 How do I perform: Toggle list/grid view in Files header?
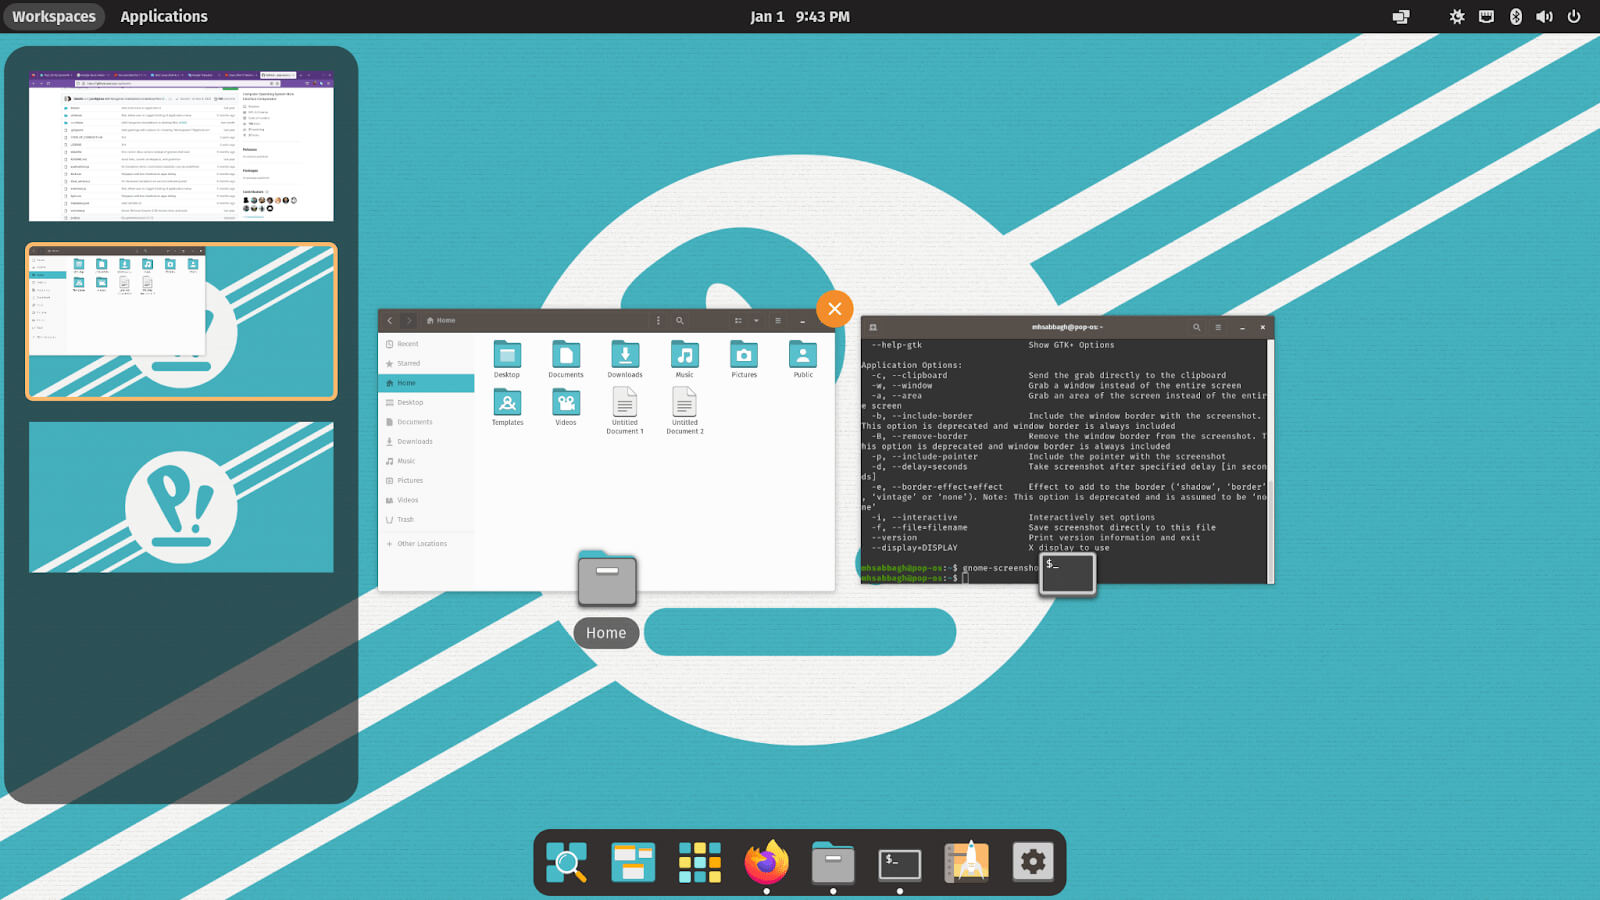(x=738, y=321)
